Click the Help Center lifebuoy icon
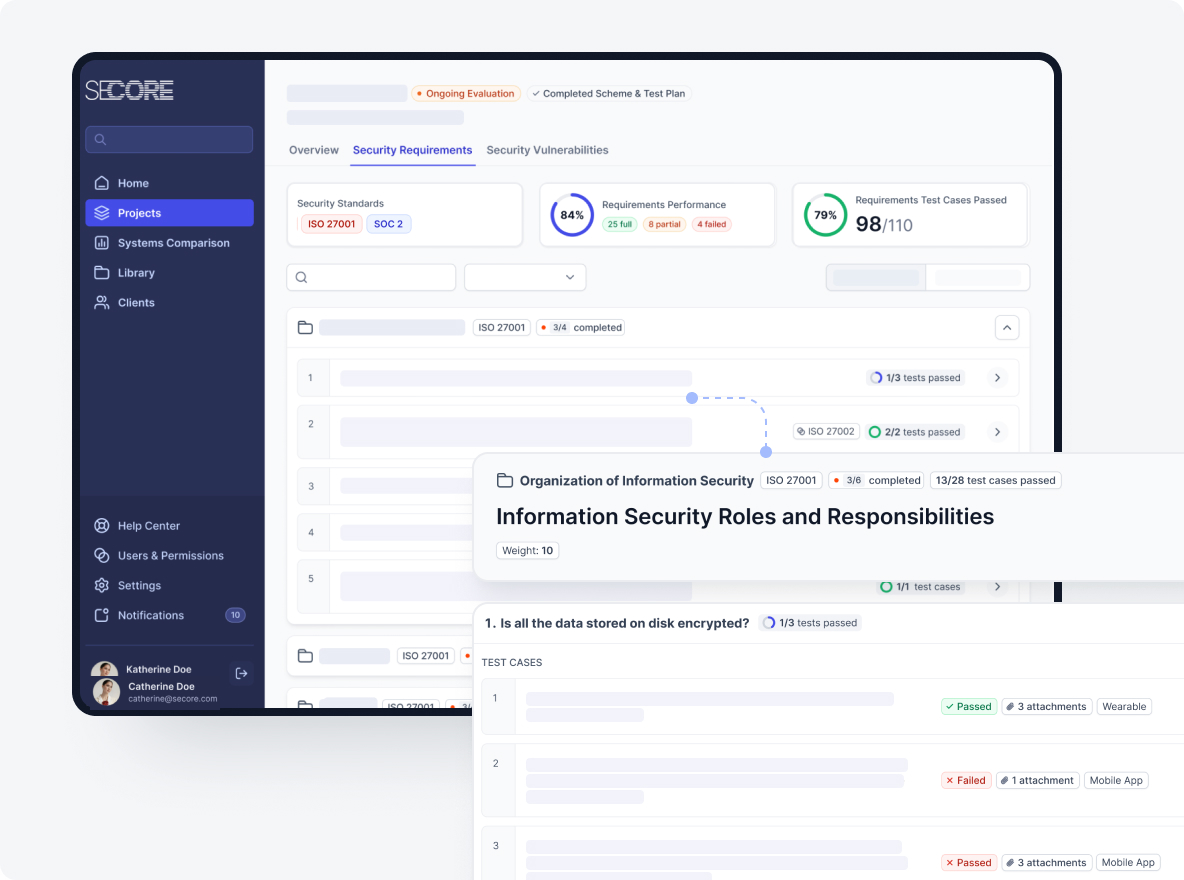The image size is (1184, 880). [x=101, y=526]
